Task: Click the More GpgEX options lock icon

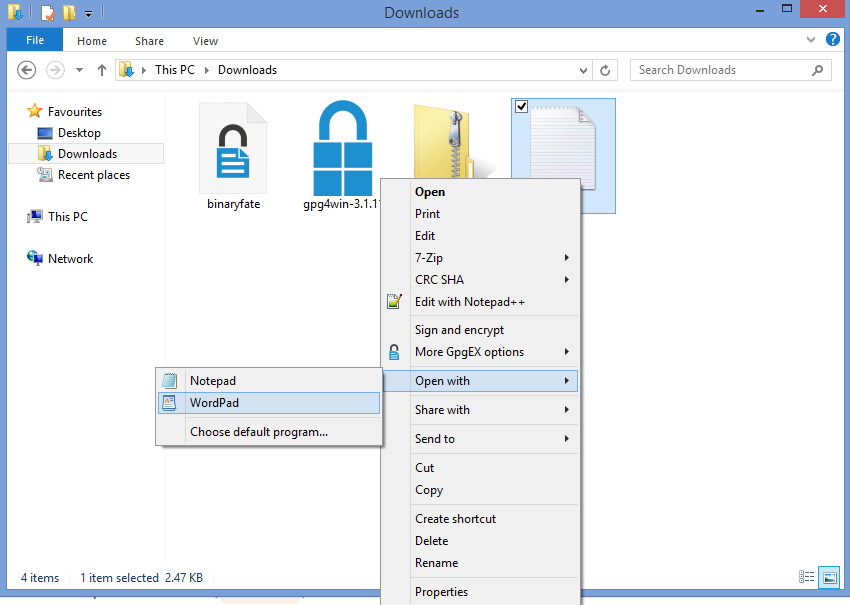Action: pos(395,352)
